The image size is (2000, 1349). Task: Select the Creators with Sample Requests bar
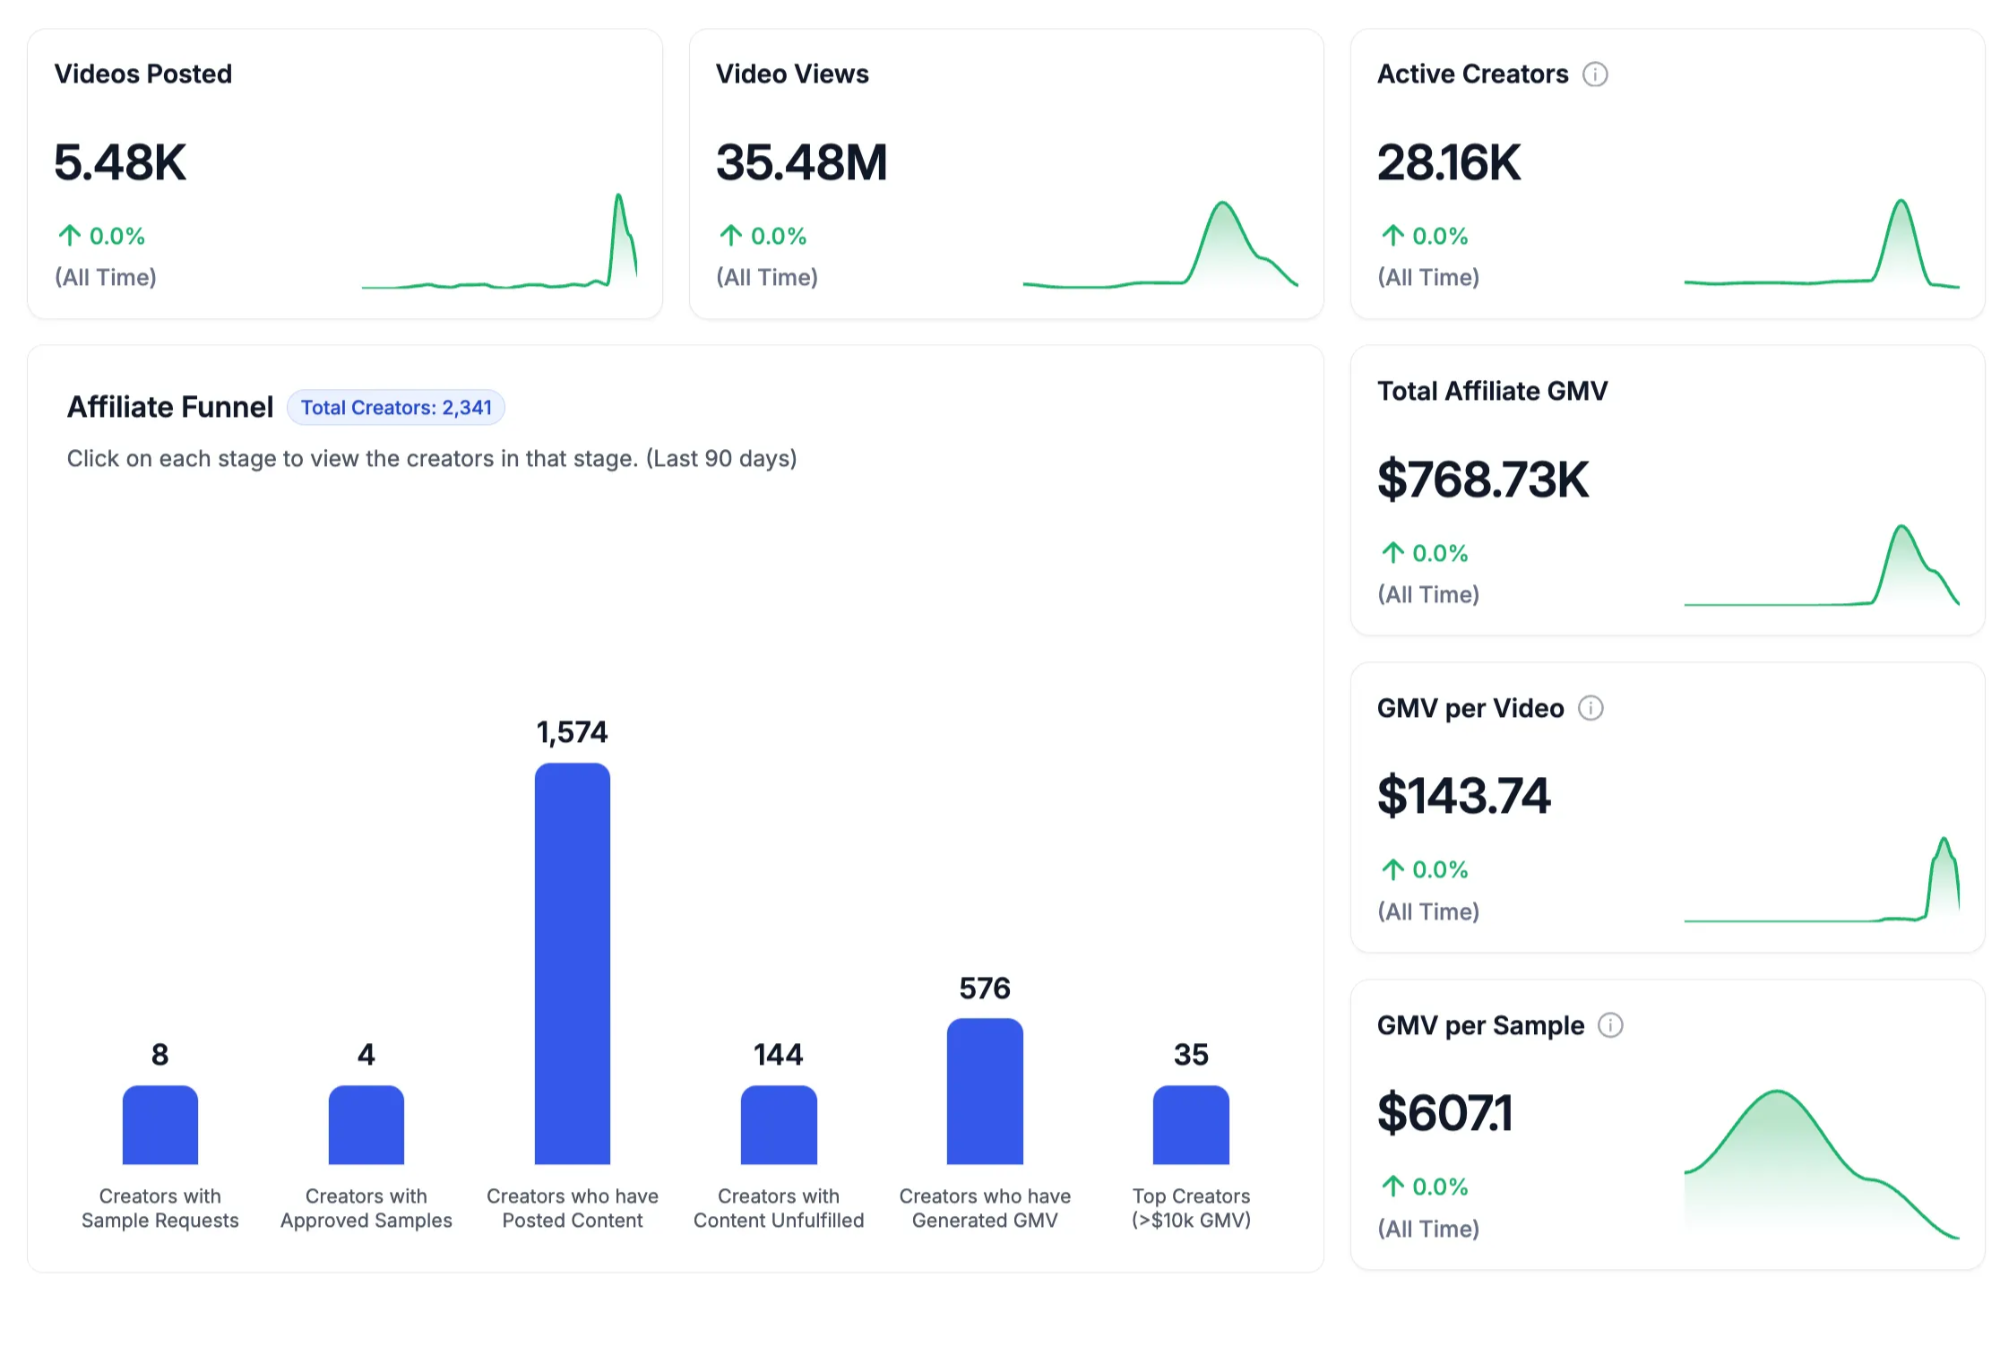point(160,1125)
